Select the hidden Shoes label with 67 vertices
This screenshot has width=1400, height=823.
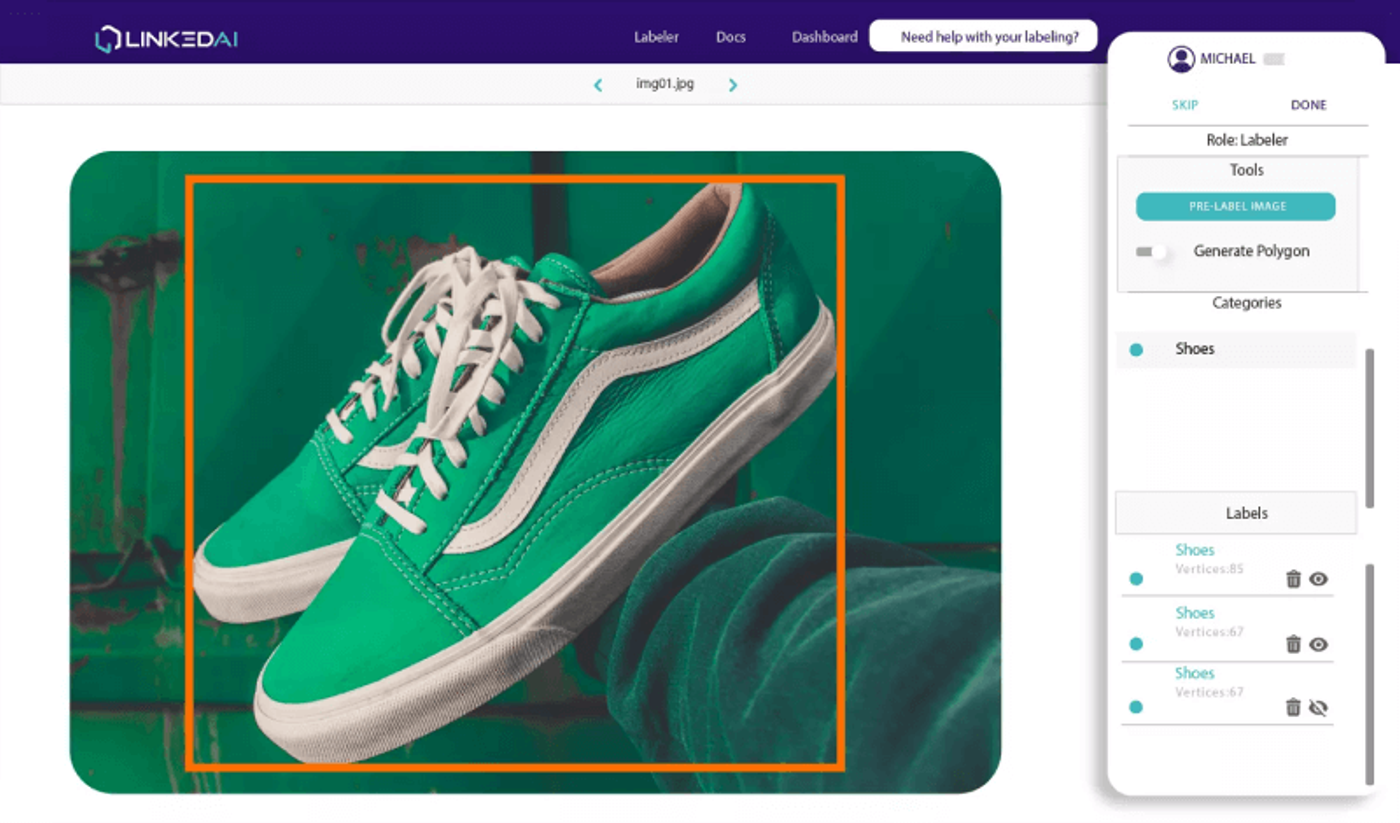1195,673
